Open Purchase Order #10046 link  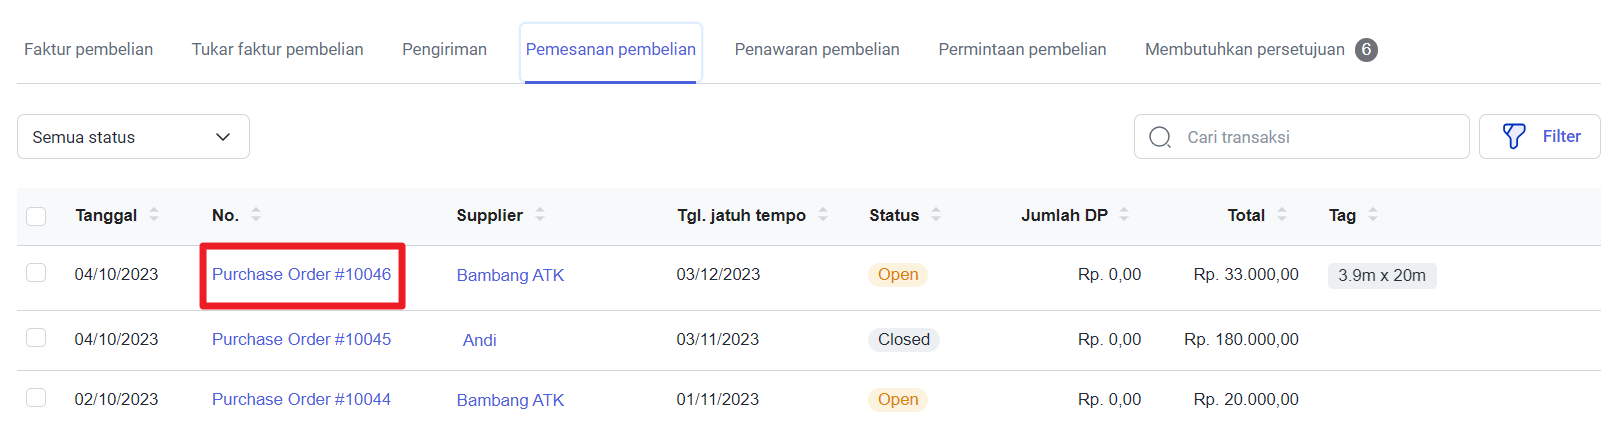click(x=301, y=274)
